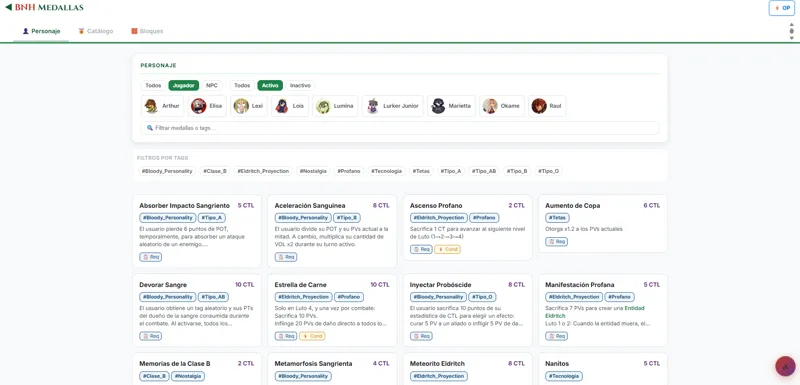Click #Tipo_B tag on Aceleración Sanguínea
800x385 pixels.
[x=347, y=218]
